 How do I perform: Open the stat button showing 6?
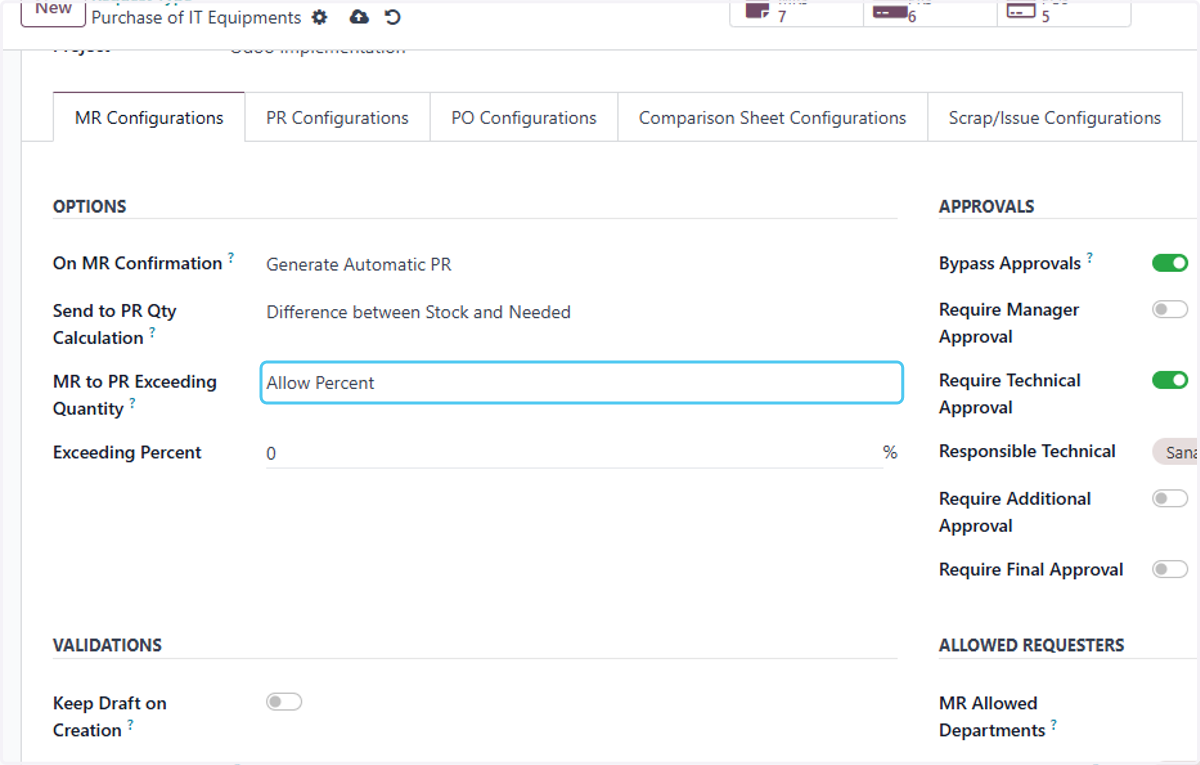pyautogui.click(x=930, y=12)
